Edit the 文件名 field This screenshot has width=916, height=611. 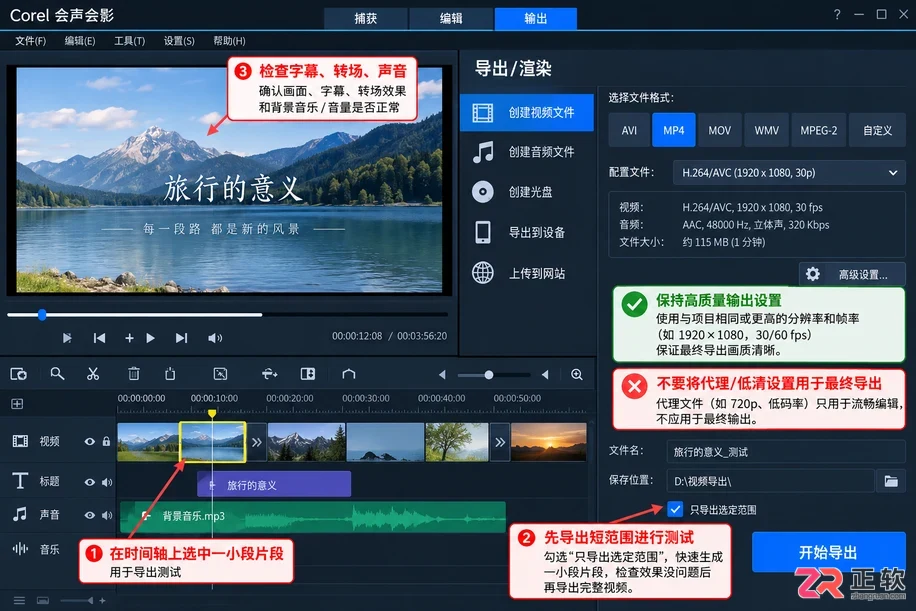click(x=786, y=452)
